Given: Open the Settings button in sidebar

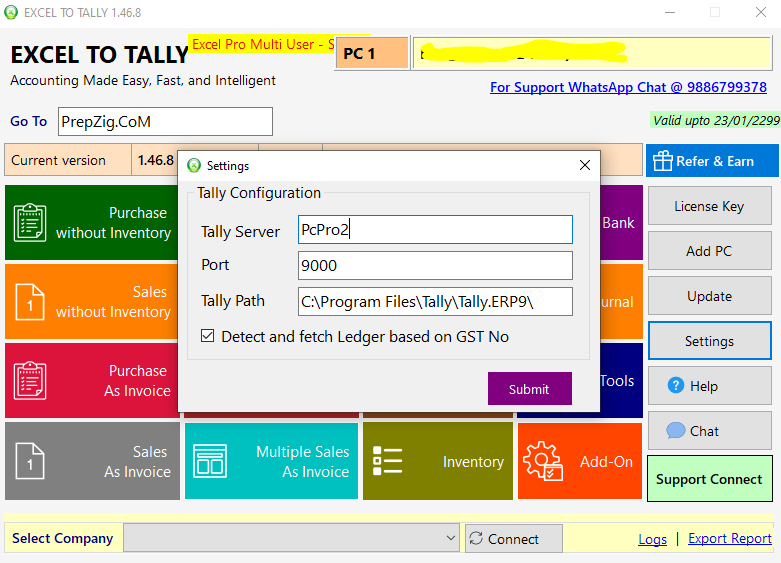Looking at the screenshot, I should pyautogui.click(x=709, y=341).
